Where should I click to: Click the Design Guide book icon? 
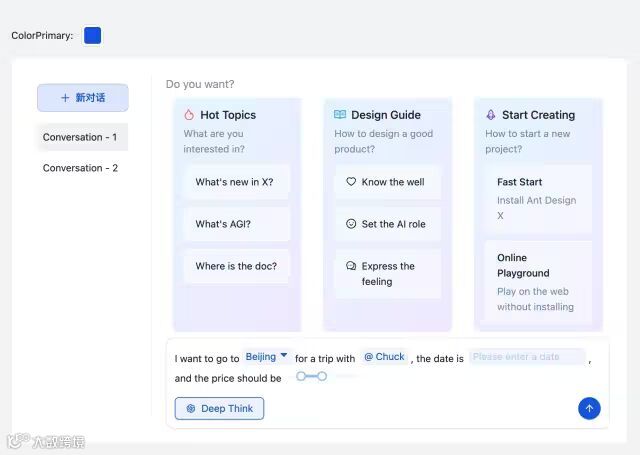tap(340, 114)
